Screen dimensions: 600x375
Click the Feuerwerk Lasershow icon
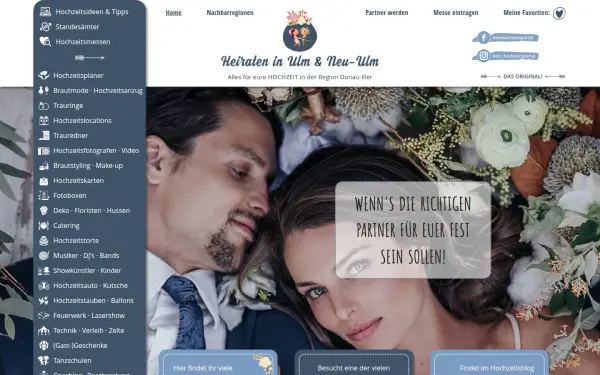[x=44, y=315]
